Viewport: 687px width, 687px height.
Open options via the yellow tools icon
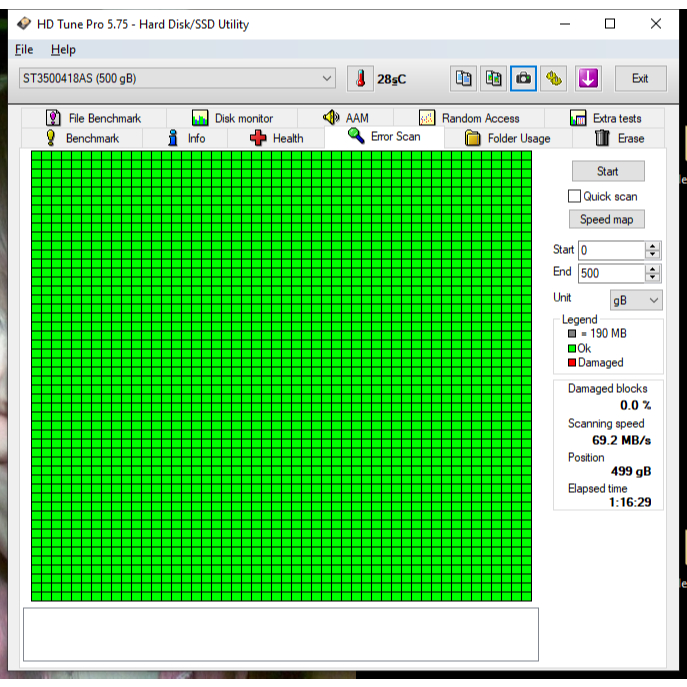tap(554, 78)
